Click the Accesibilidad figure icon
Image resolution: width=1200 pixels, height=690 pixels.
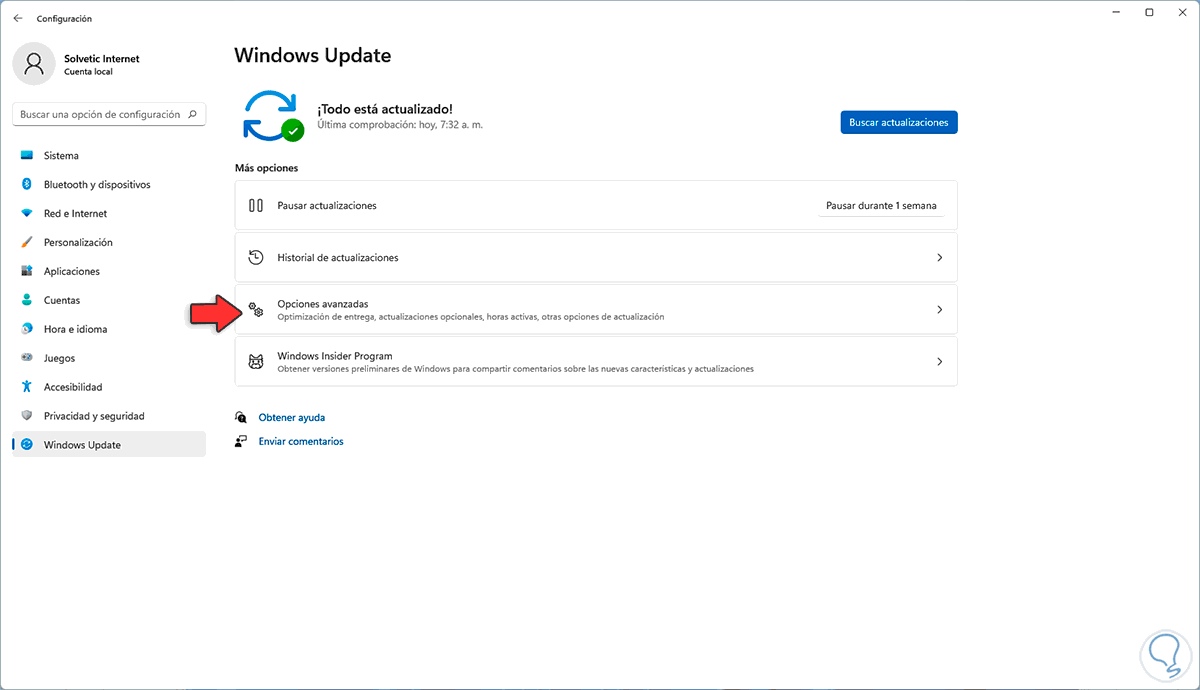point(26,387)
